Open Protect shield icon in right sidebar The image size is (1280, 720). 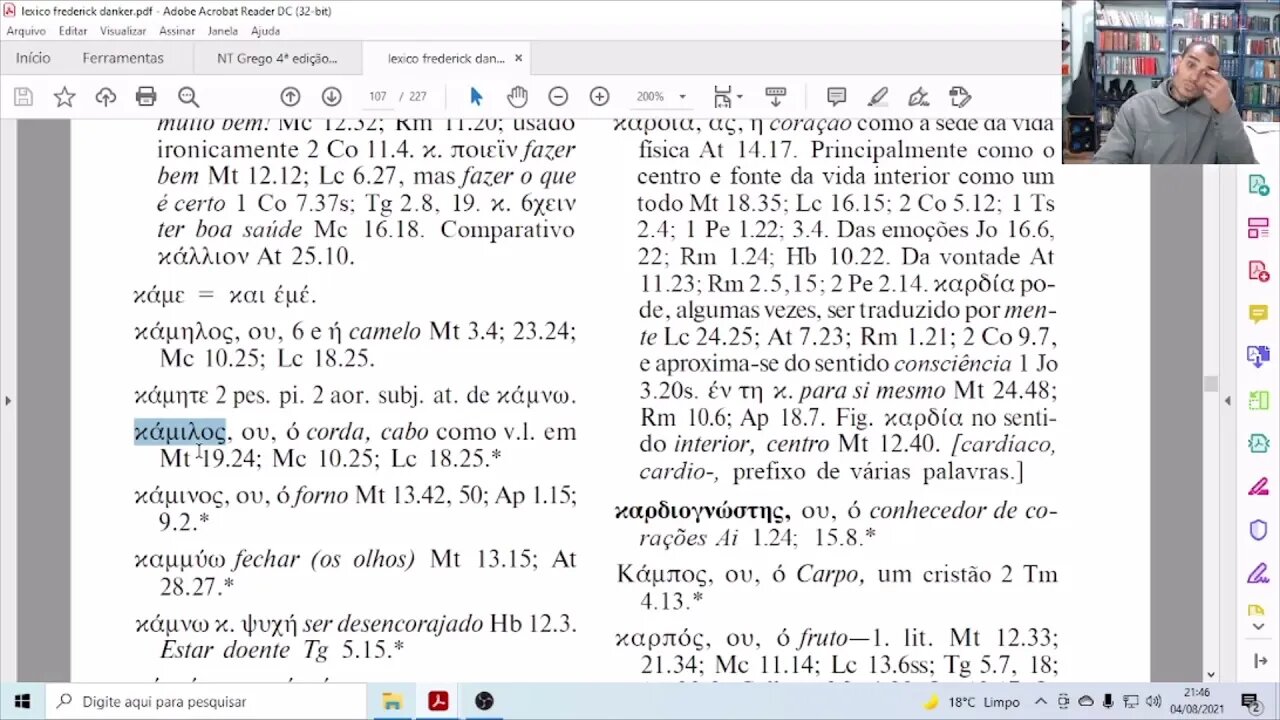click(x=1258, y=530)
